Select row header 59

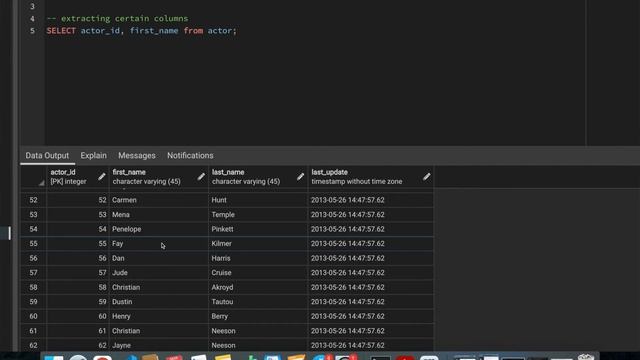[33, 302]
